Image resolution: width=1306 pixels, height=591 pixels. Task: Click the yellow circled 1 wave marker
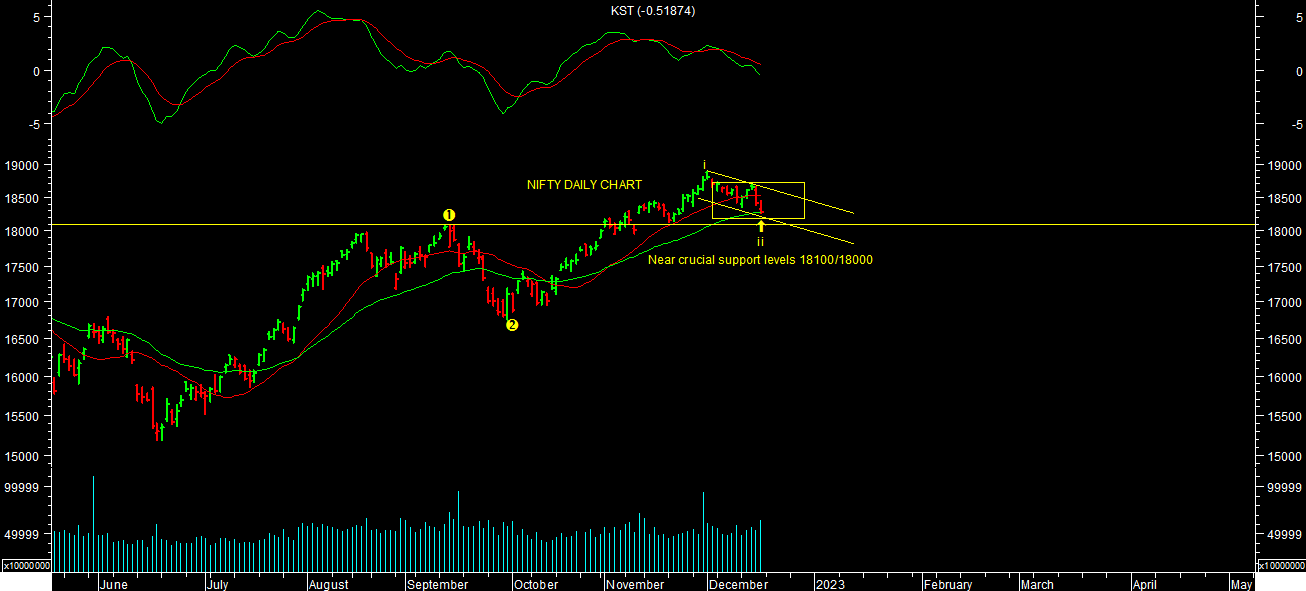tap(449, 215)
